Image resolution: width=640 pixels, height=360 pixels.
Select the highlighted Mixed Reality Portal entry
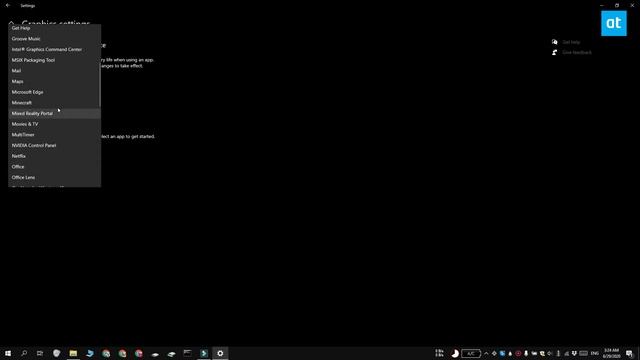54,113
